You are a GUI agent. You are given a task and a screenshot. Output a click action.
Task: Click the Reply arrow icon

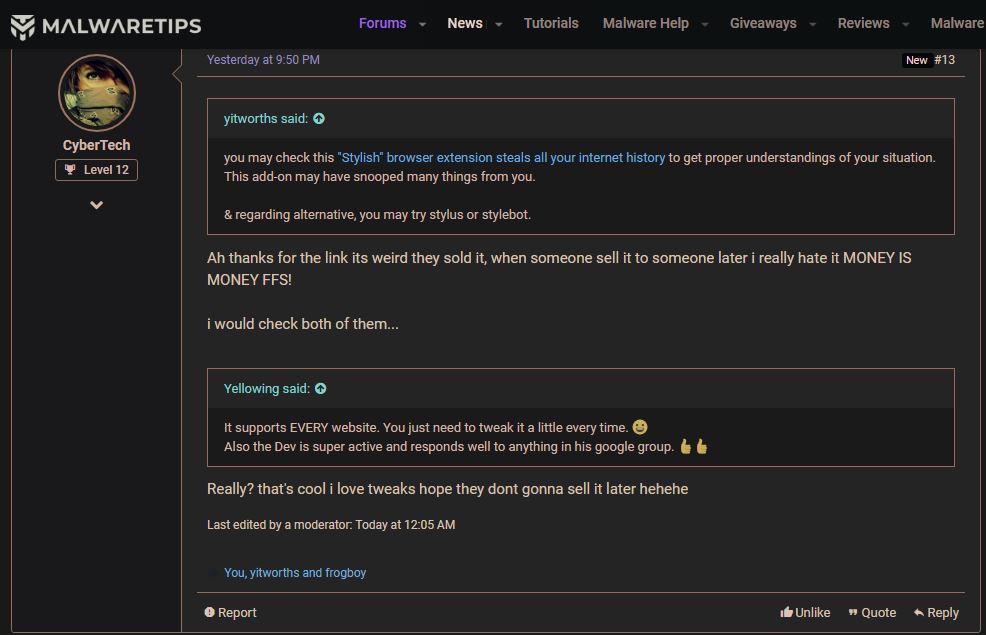918,612
